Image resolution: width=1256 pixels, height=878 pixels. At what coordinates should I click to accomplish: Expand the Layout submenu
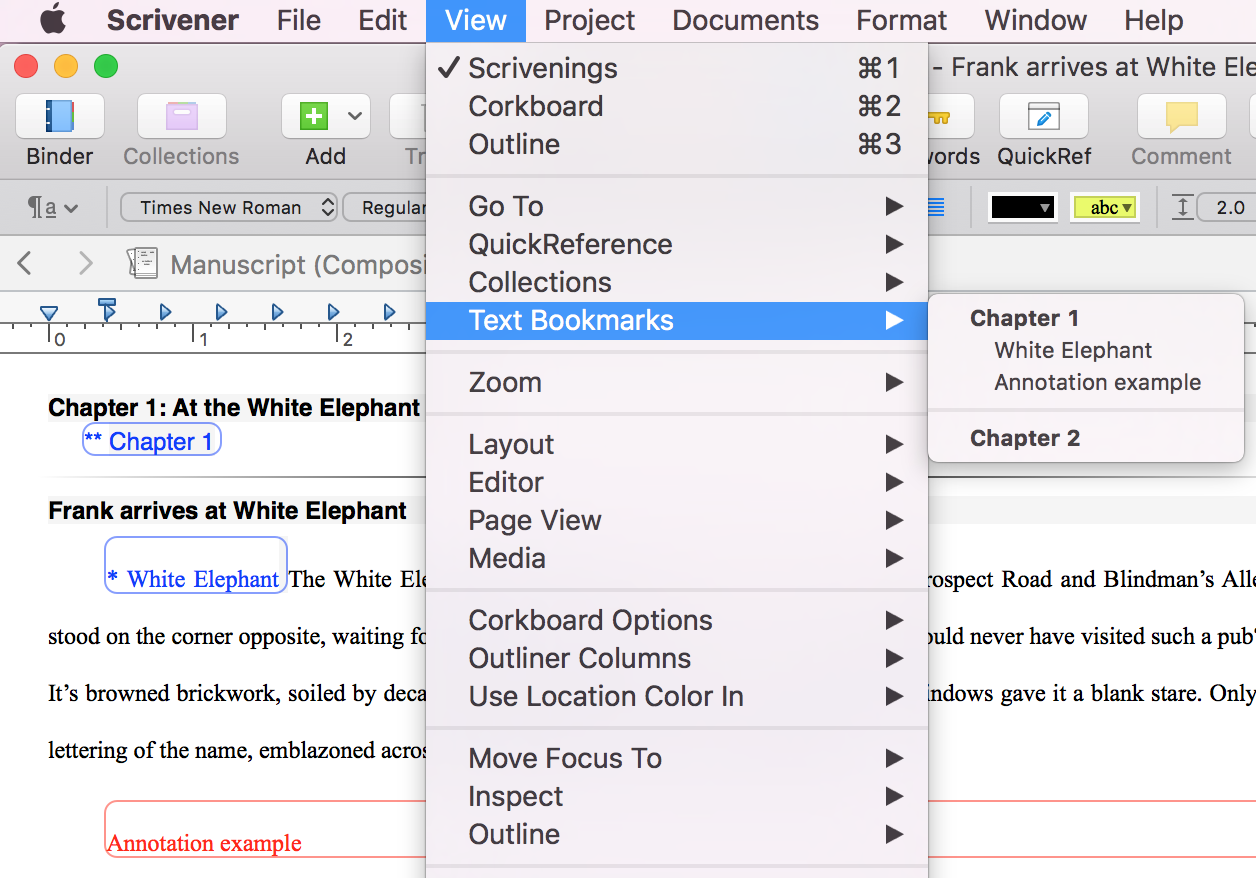(677, 444)
